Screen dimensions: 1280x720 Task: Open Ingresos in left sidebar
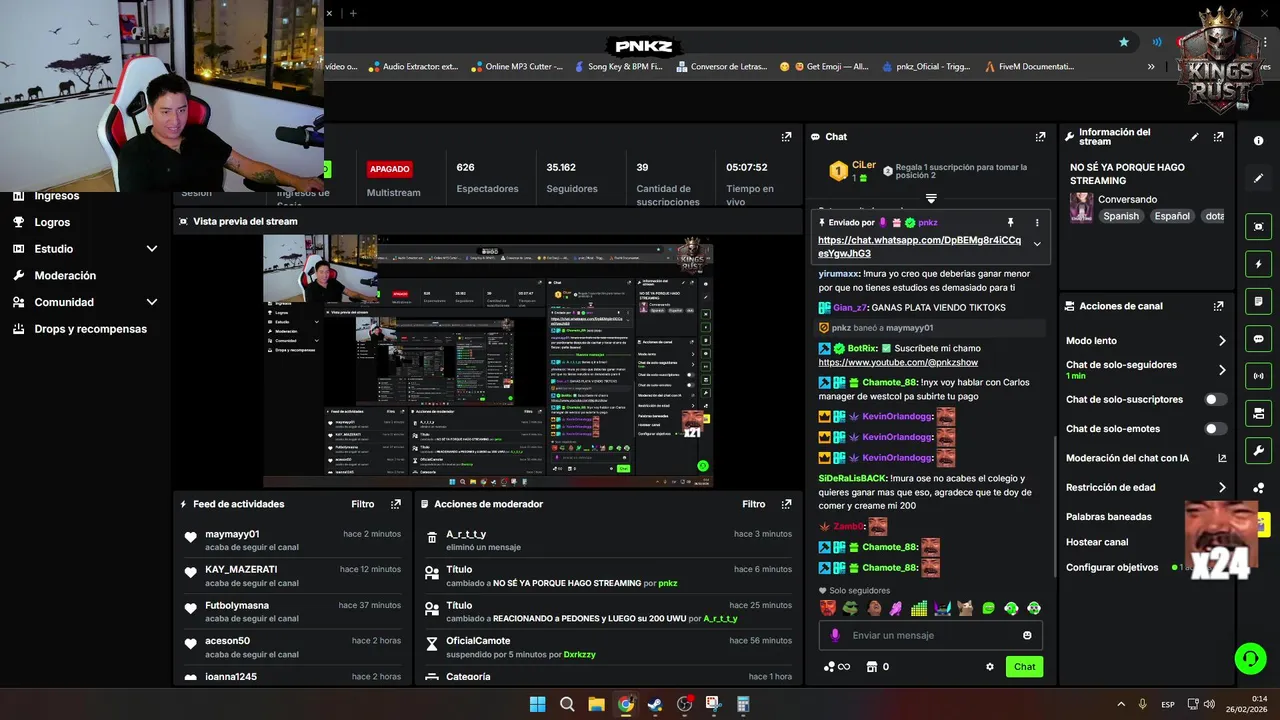coord(56,196)
